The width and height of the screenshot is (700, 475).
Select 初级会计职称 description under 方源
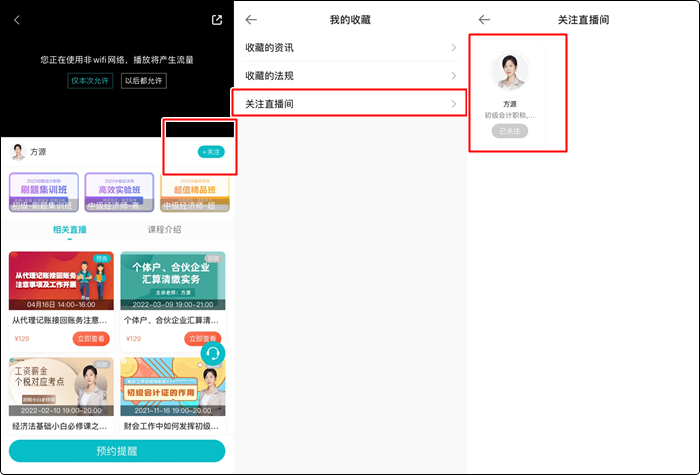pos(510,116)
